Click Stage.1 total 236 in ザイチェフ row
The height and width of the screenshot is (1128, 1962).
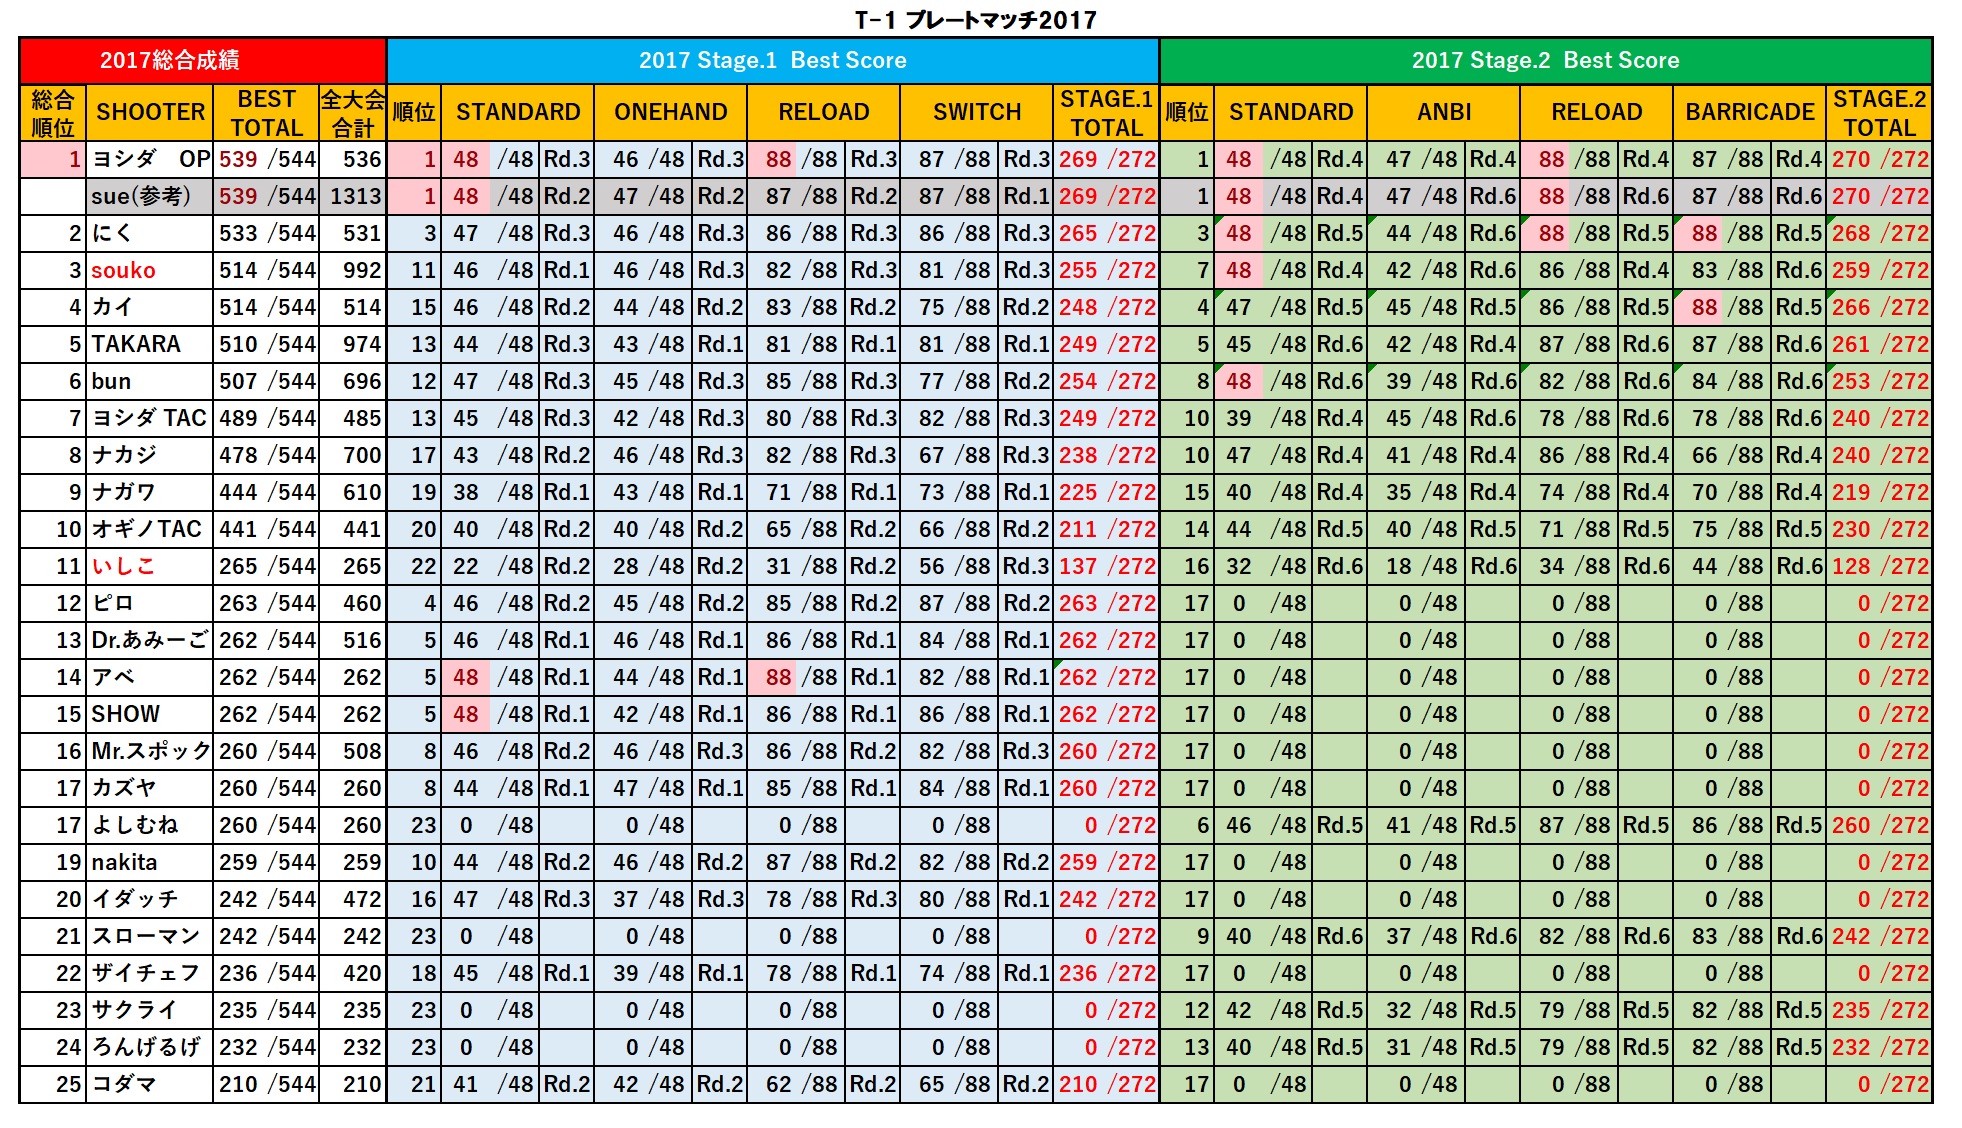pos(1078,973)
